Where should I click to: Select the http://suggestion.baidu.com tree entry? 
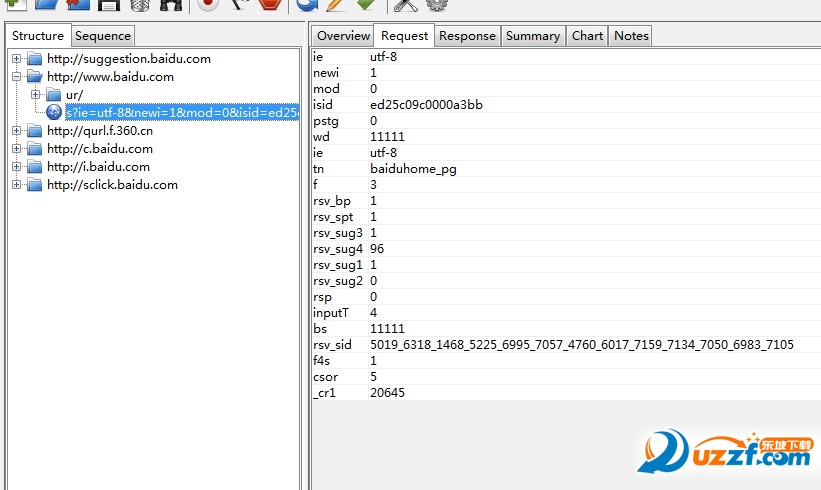129,59
